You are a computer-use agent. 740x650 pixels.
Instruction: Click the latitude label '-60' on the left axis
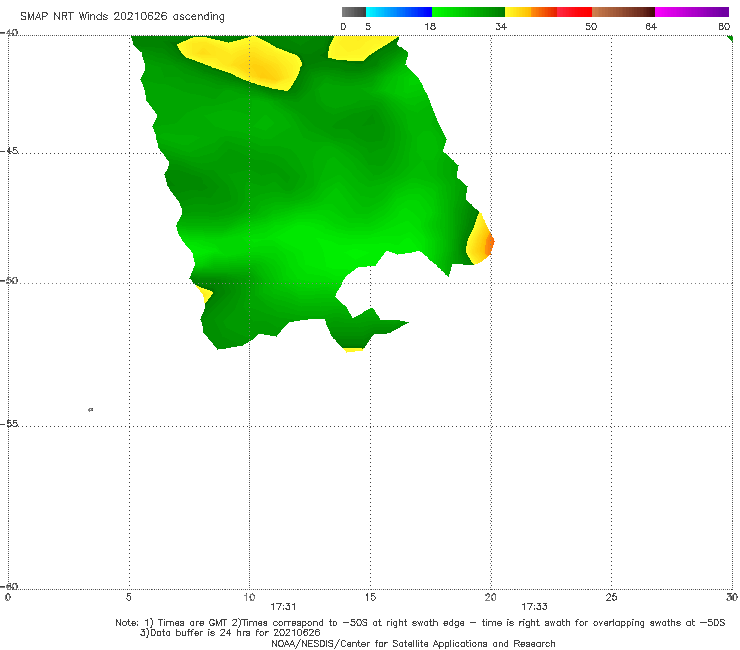pyautogui.click(x=9, y=586)
